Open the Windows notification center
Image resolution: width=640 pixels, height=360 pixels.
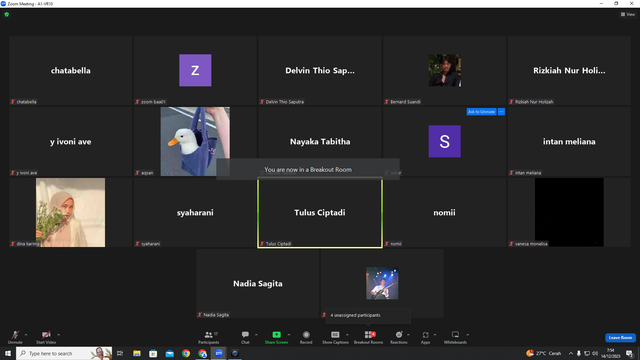click(629, 353)
